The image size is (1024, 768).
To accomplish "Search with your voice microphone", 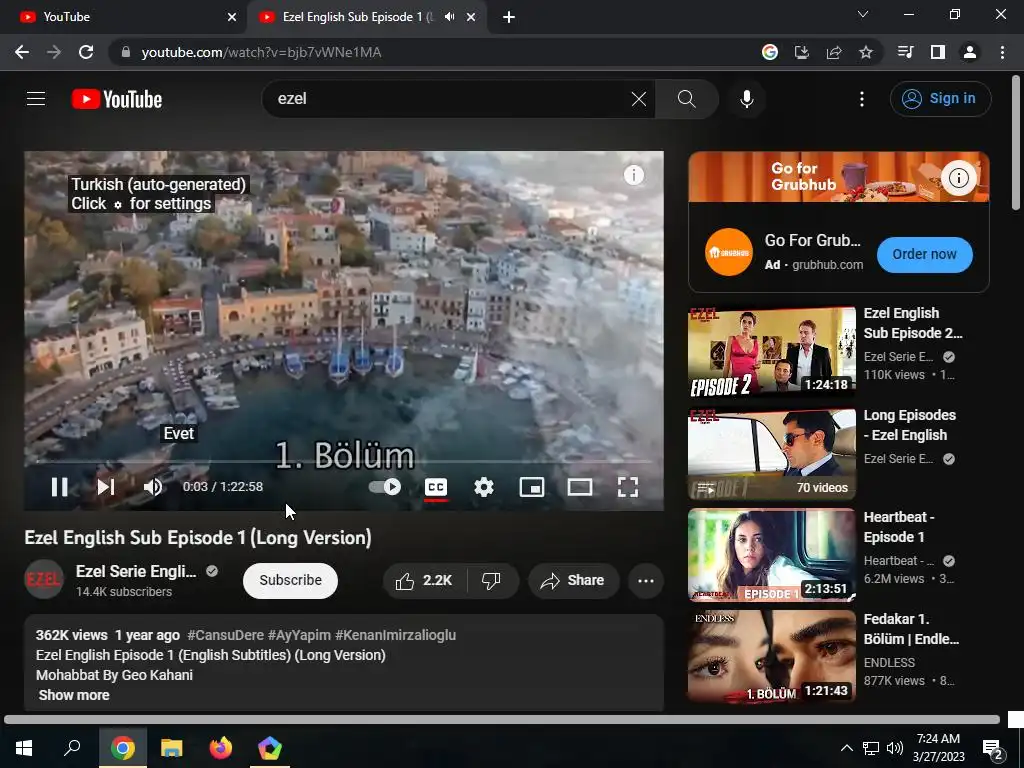I will 747,99.
